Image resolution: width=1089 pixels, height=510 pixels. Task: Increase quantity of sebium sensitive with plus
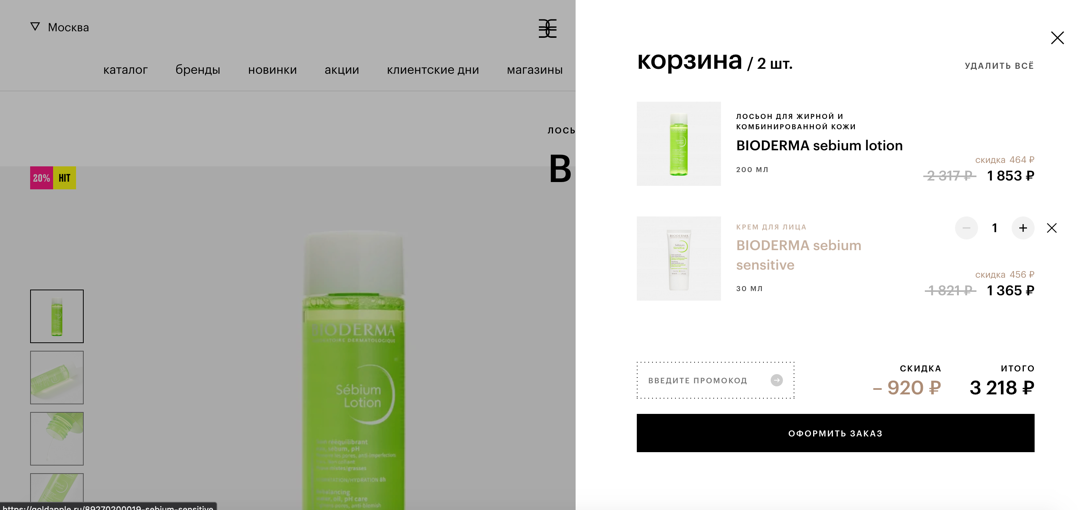coord(1022,228)
